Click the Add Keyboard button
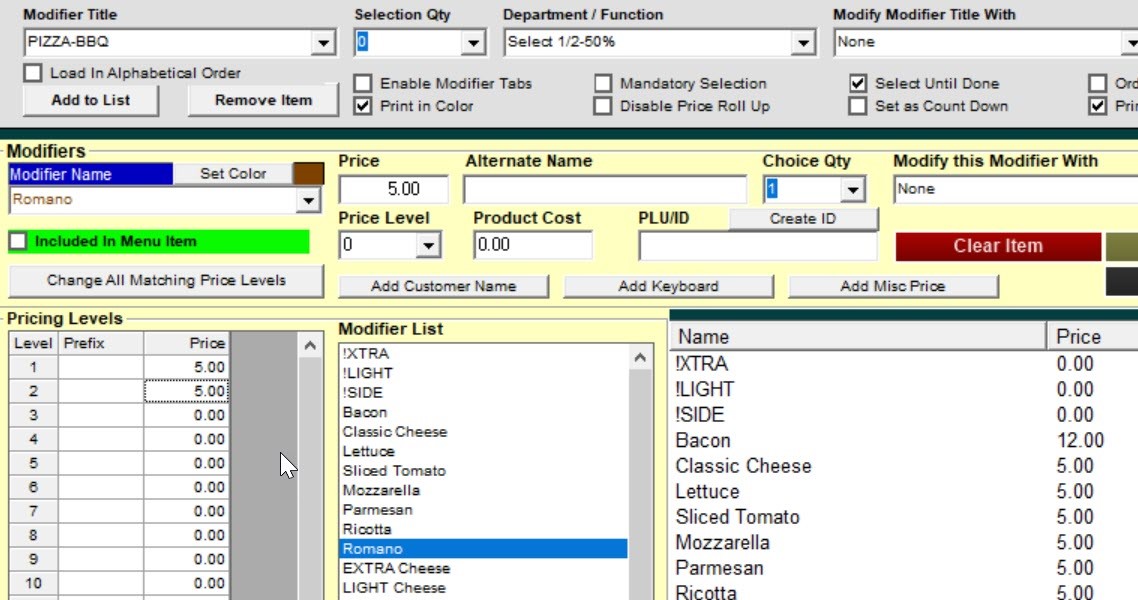 [670, 285]
